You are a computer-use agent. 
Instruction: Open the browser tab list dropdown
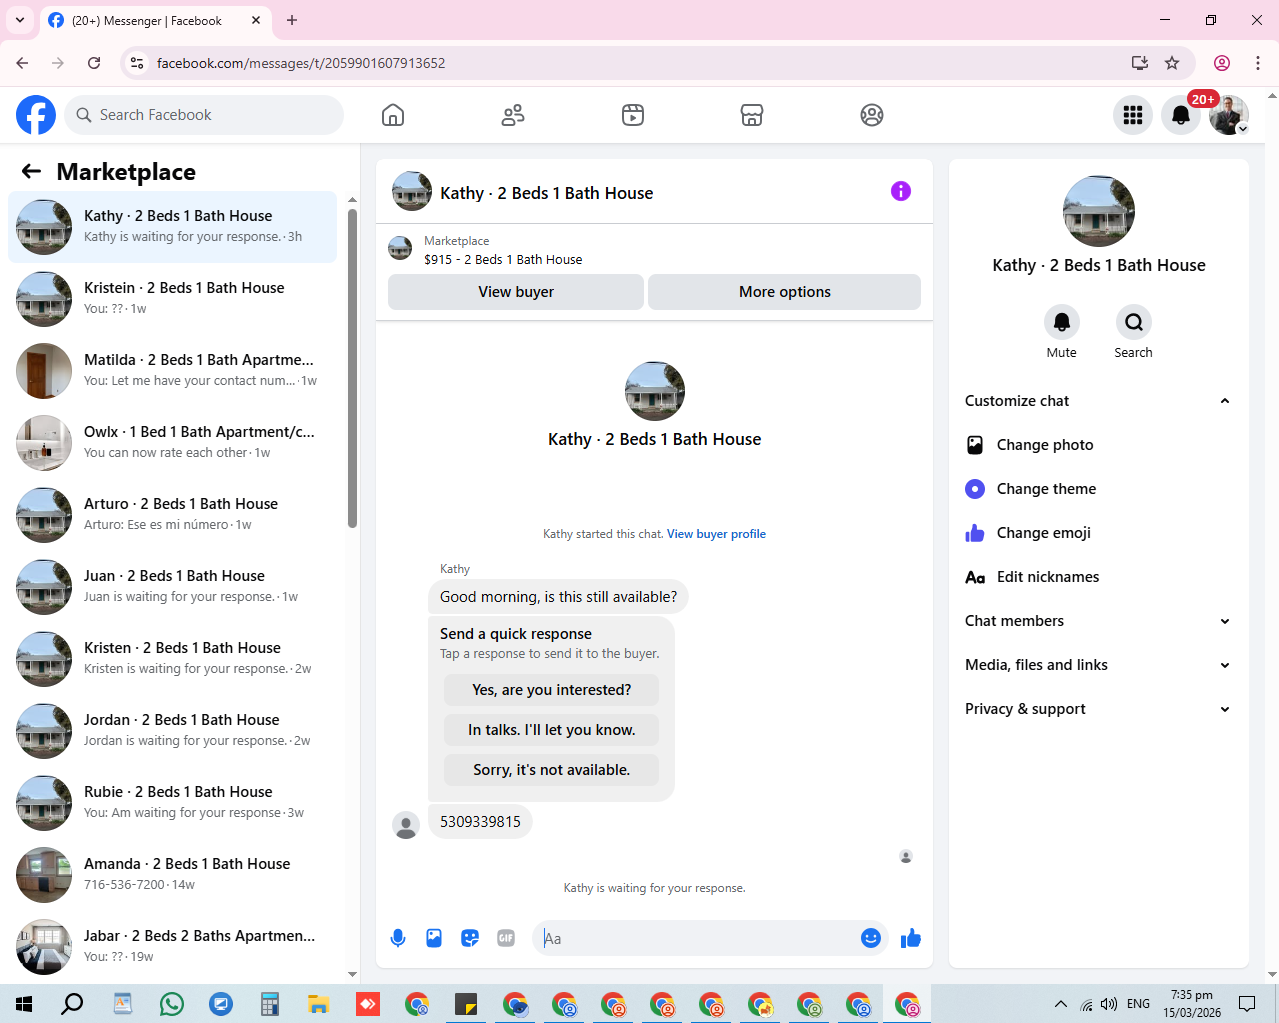pyautogui.click(x=20, y=20)
